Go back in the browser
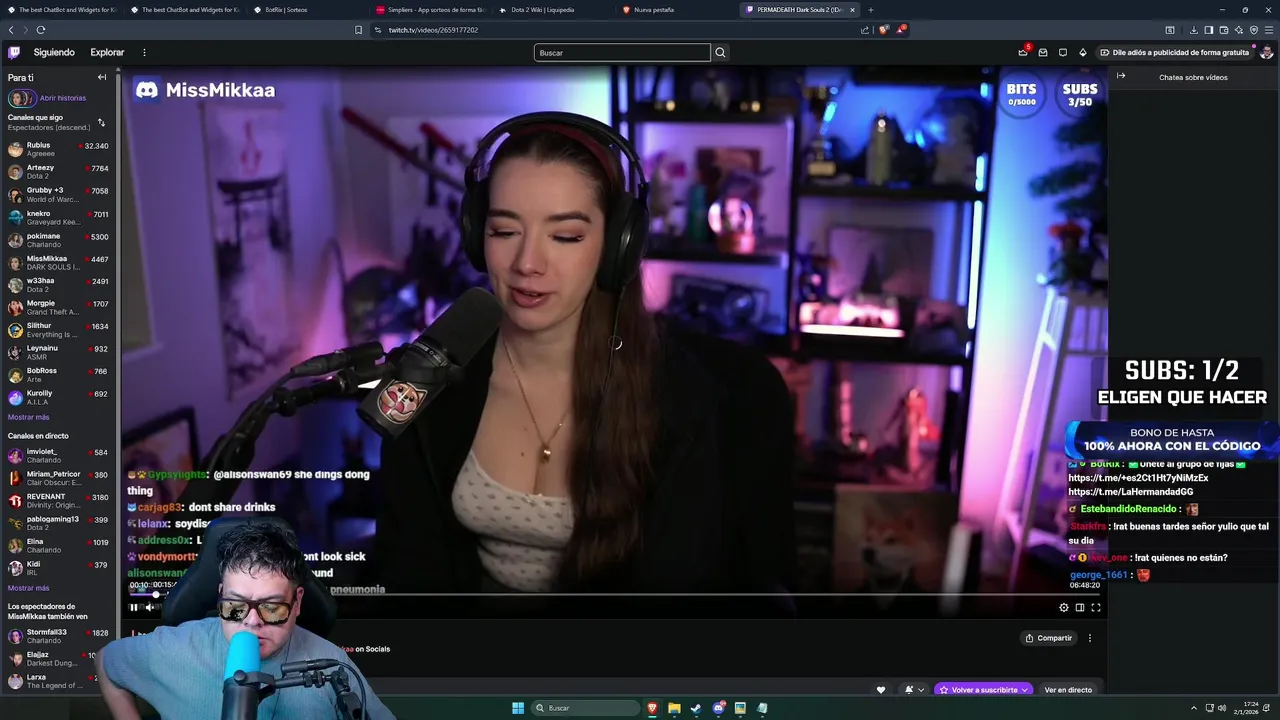The height and width of the screenshot is (720, 1280). coord(11,30)
